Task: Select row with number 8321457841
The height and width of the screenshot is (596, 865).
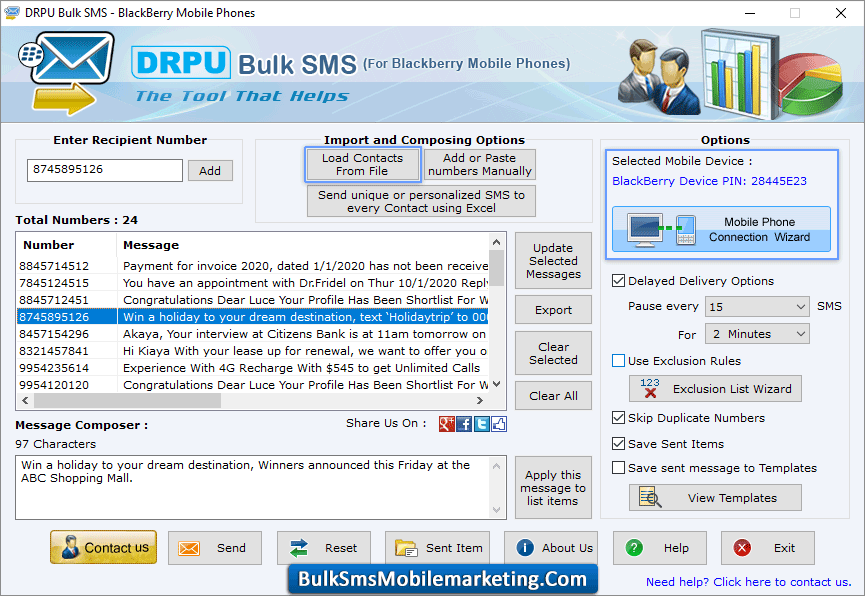Action: pos(253,351)
